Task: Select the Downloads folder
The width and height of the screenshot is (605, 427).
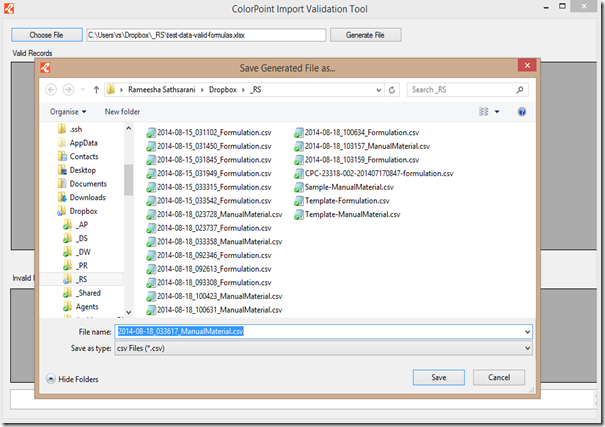Action: [81, 197]
